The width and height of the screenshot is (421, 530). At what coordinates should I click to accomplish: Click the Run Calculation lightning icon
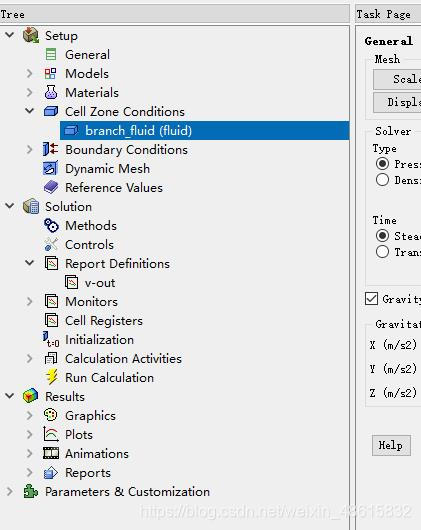tap(52, 377)
